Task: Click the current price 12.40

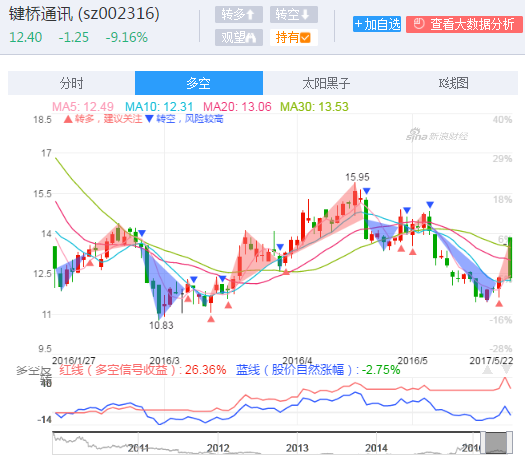Action: 26,37
